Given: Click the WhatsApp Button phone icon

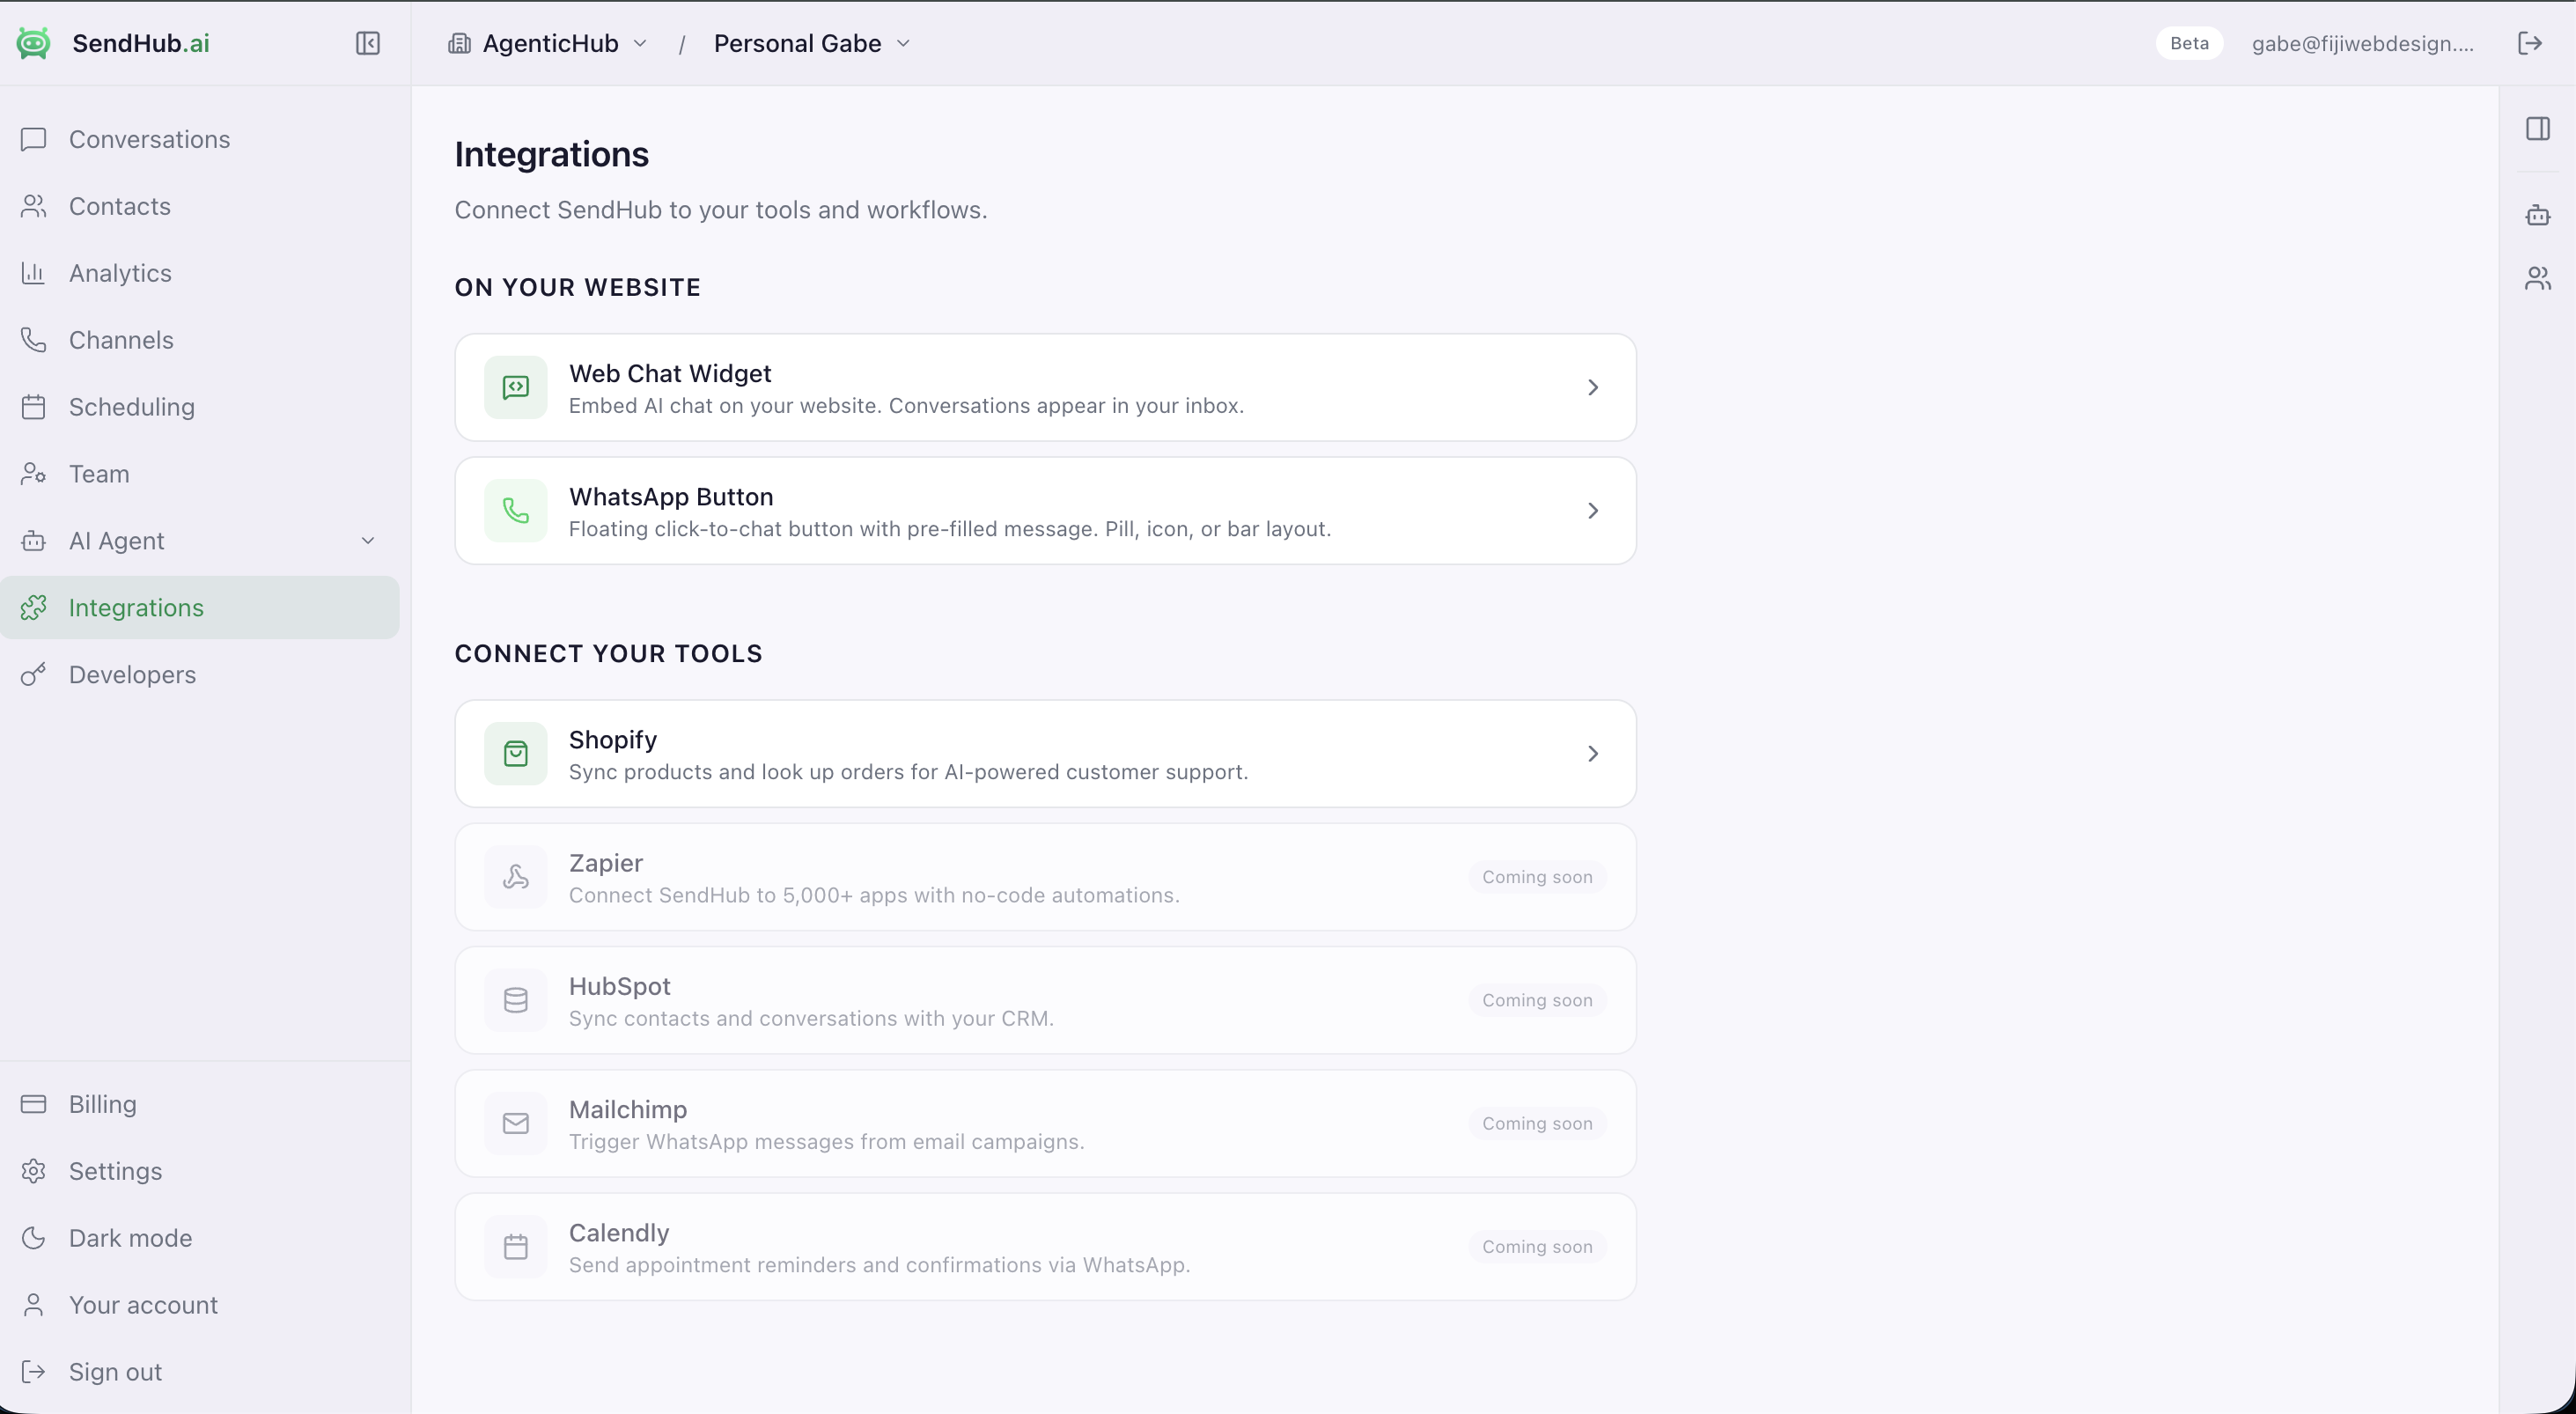Looking at the screenshot, I should [516, 511].
